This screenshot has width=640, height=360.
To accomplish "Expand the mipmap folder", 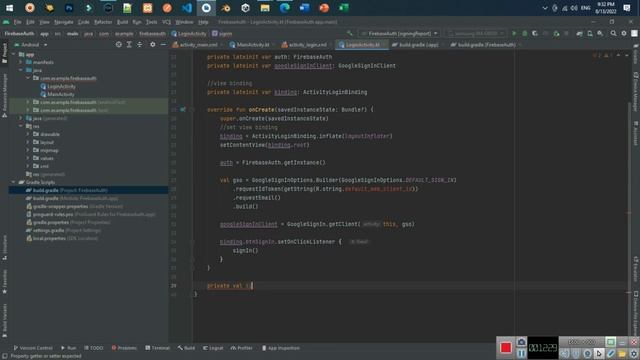I will coord(28,150).
